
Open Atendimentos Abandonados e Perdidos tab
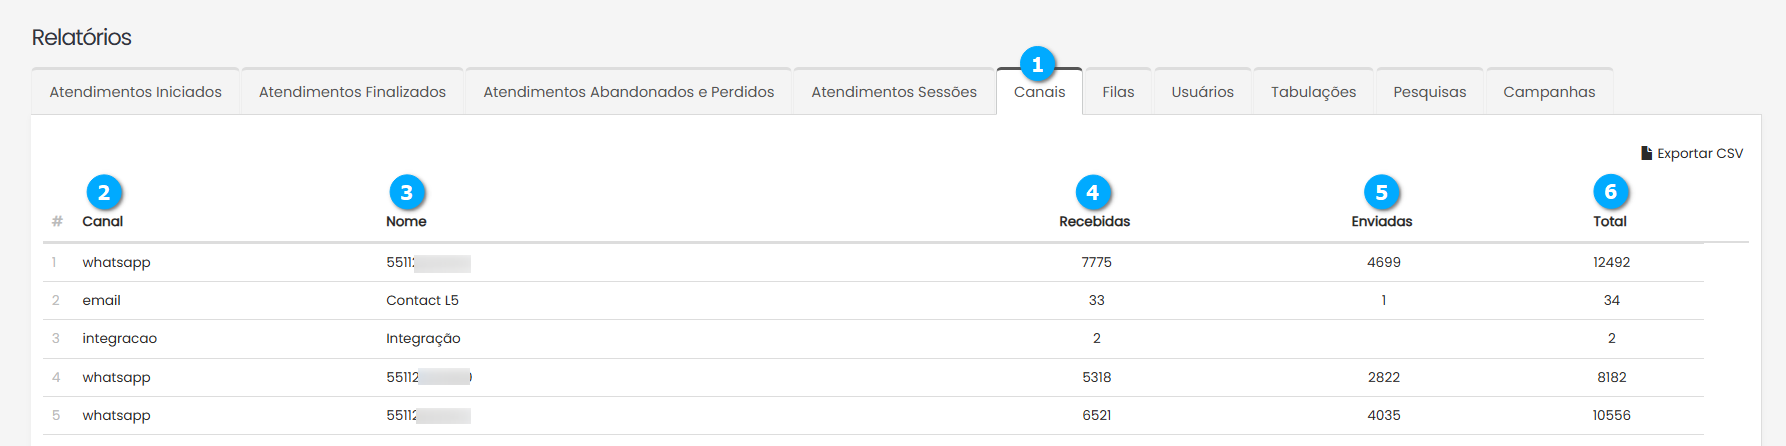click(628, 92)
